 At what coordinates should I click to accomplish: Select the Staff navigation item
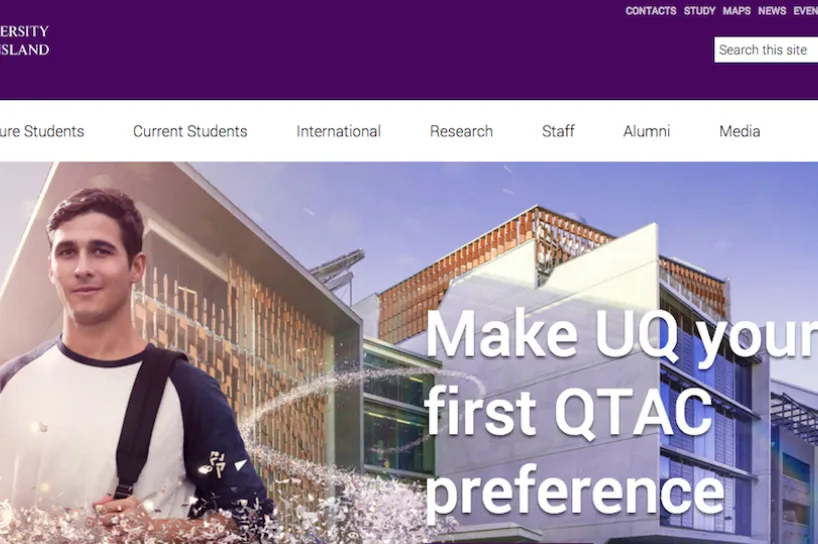[558, 131]
